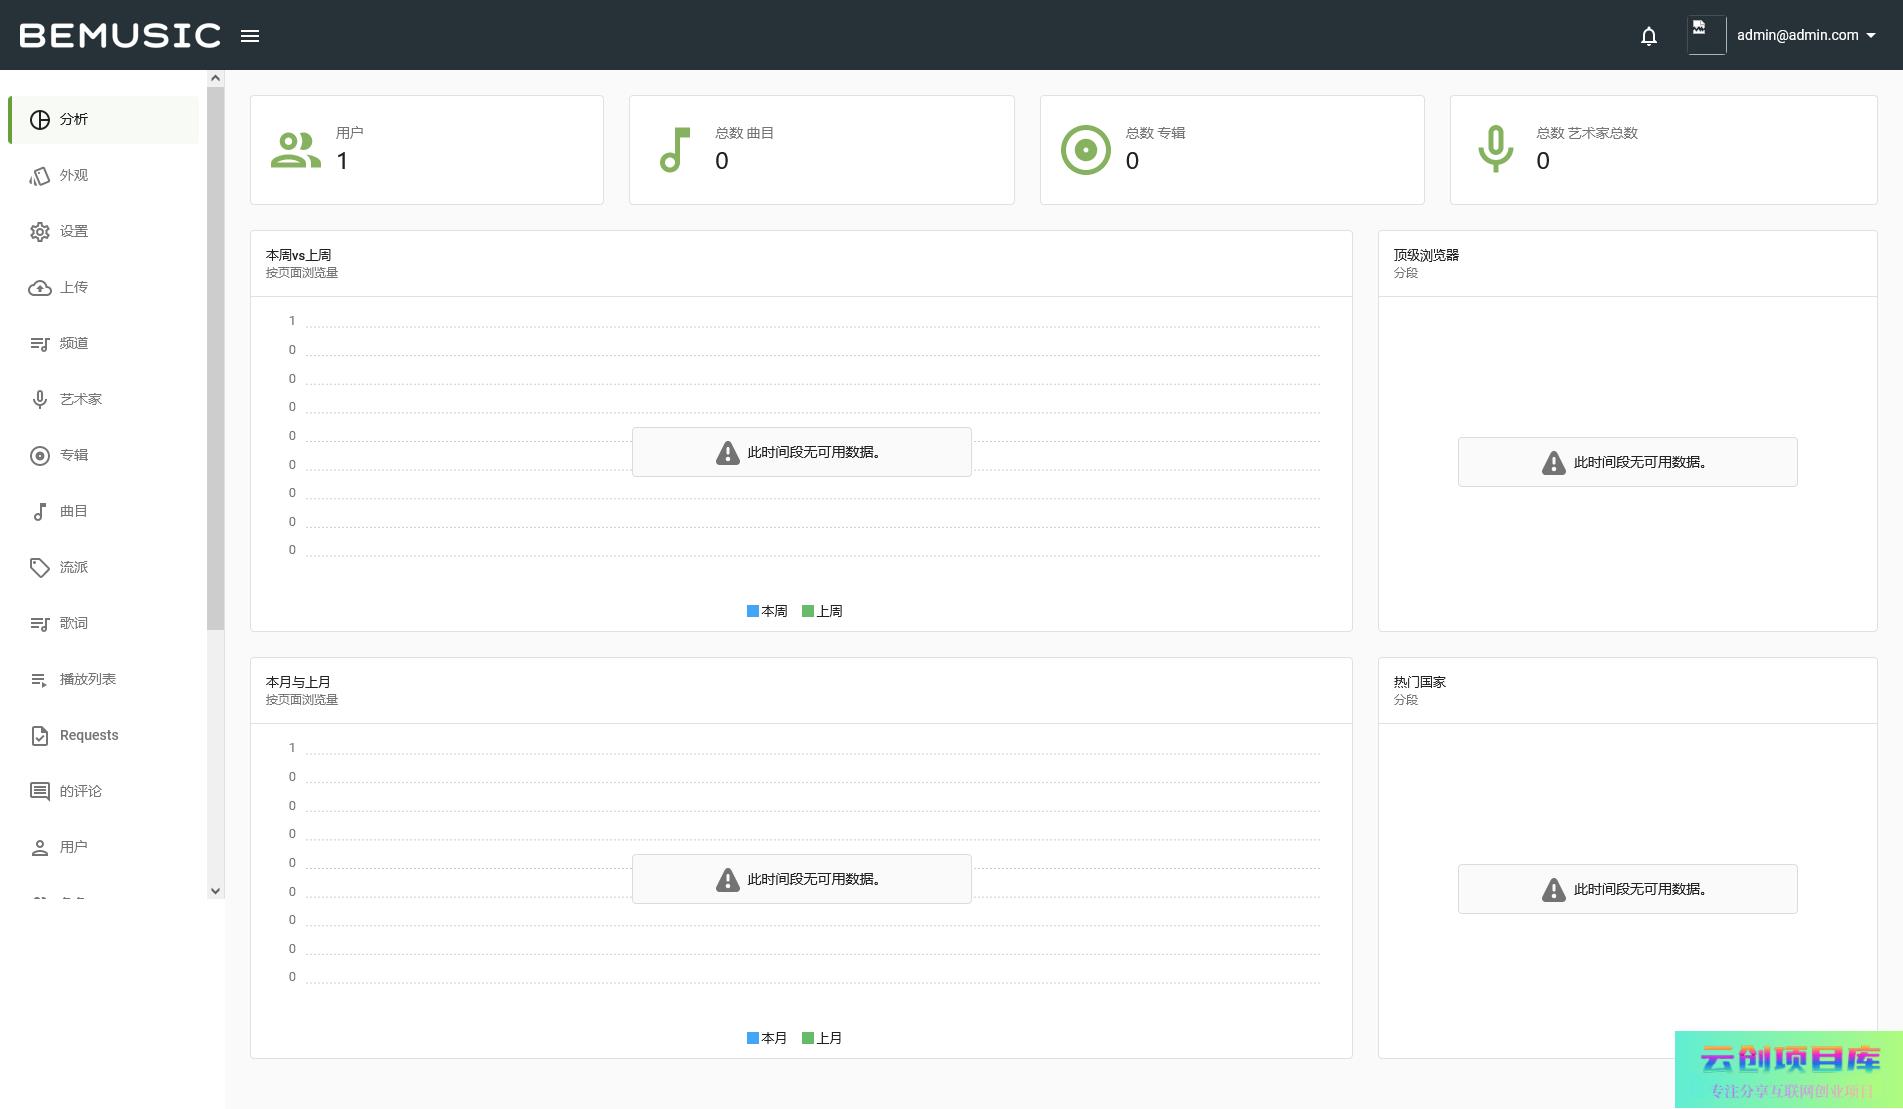Click the BEMUSIC logo
The image size is (1903, 1109).
(120, 36)
